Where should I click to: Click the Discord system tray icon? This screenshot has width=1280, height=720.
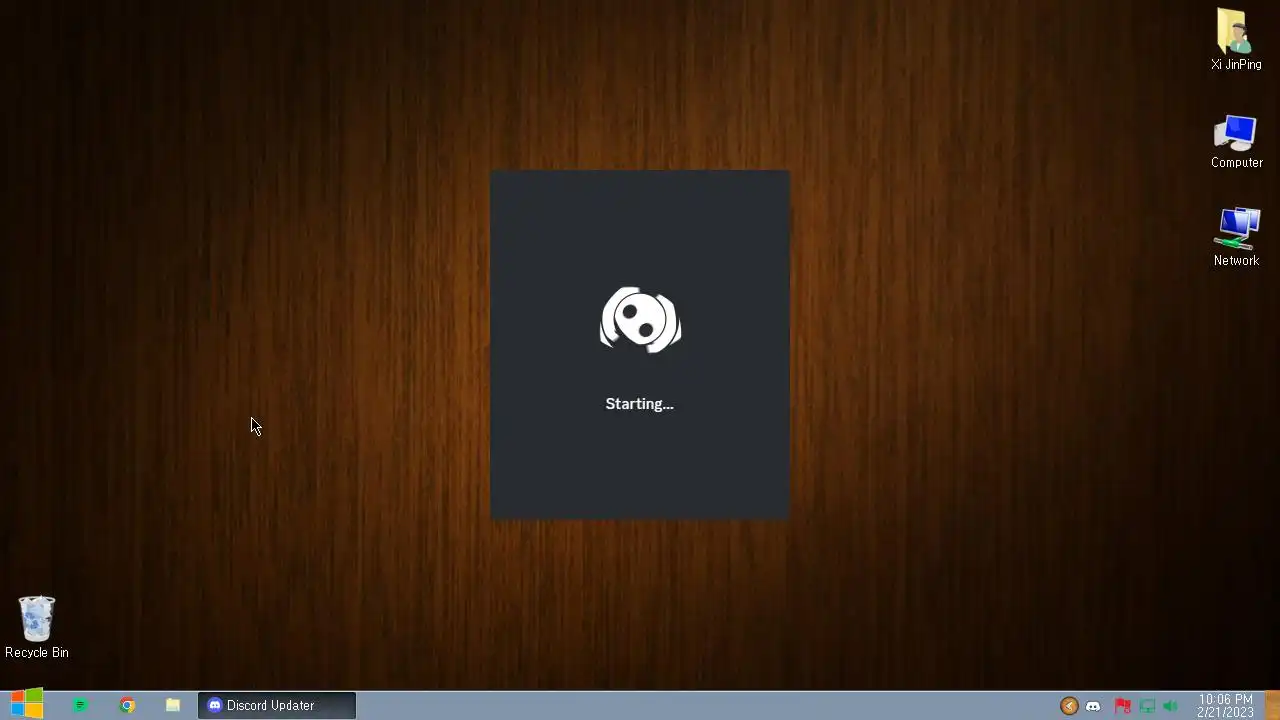1093,706
